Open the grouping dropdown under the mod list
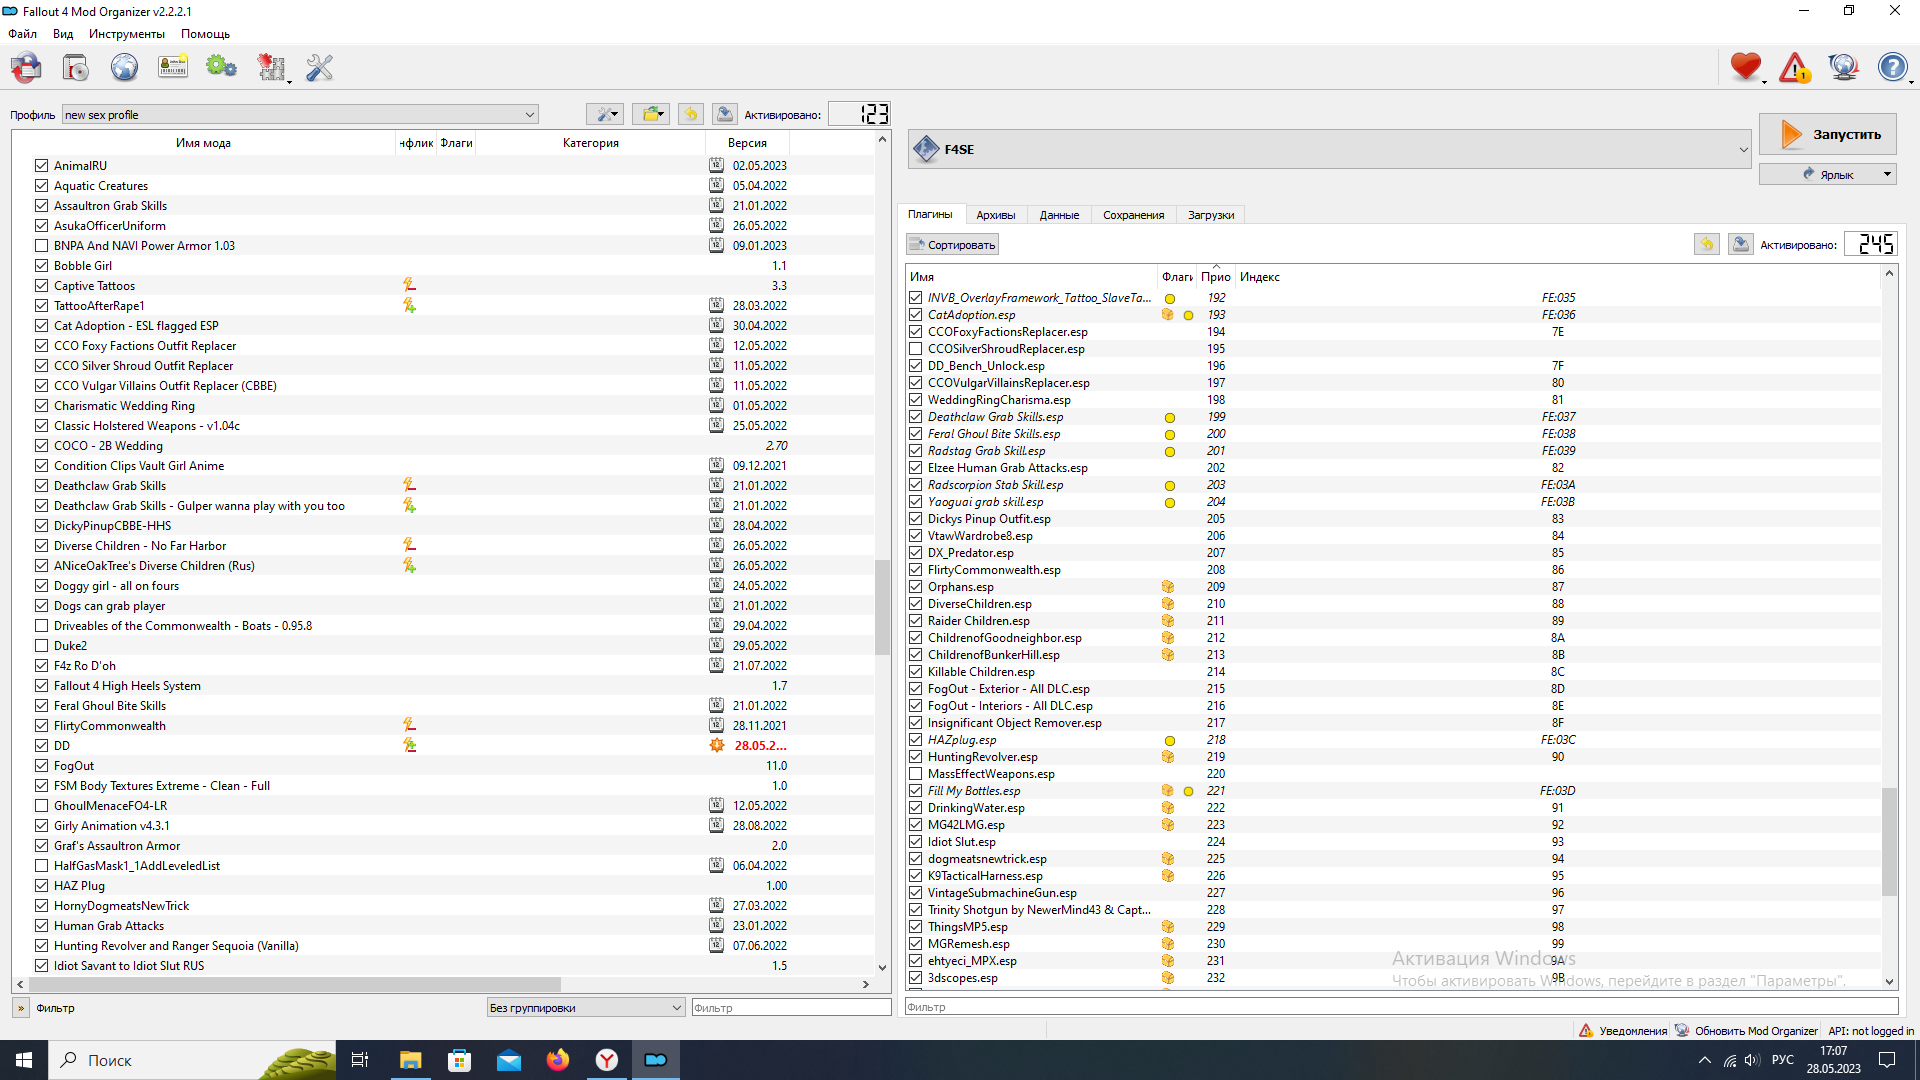The height and width of the screenshot is (1080, 1920). (585, 1008)
